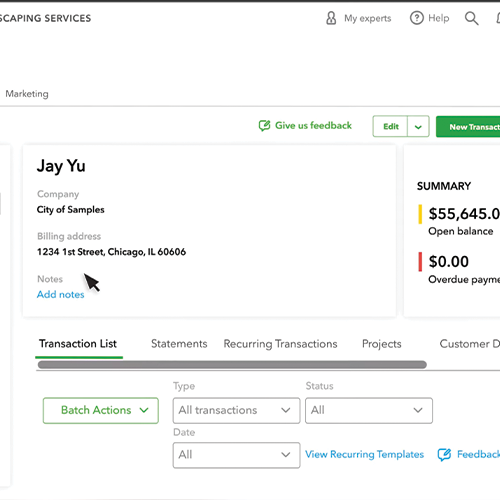Open the Batch Actions dropdown
This screenshot has height=500, width=500.
[x=101, y=410]
